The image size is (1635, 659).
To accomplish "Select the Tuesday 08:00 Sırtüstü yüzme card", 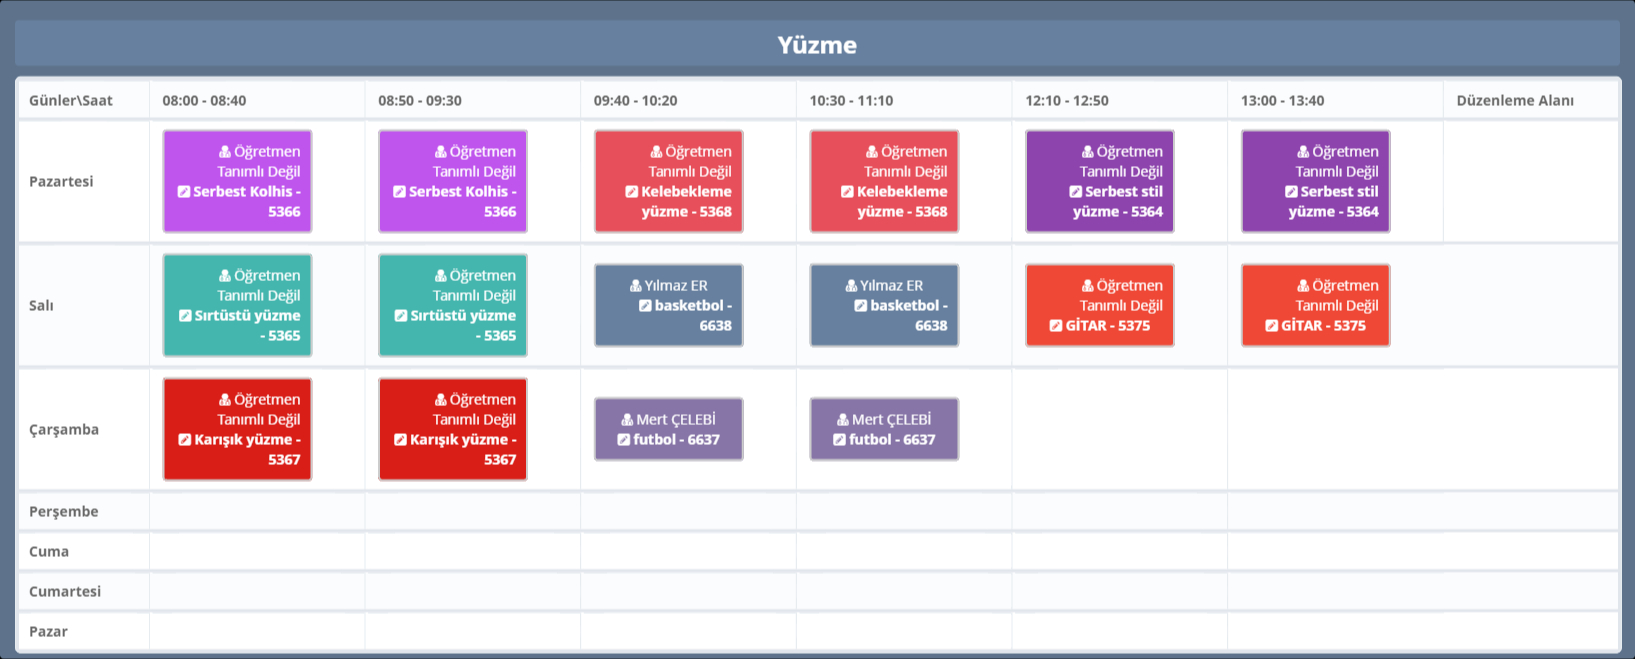I will click(237, 305).
